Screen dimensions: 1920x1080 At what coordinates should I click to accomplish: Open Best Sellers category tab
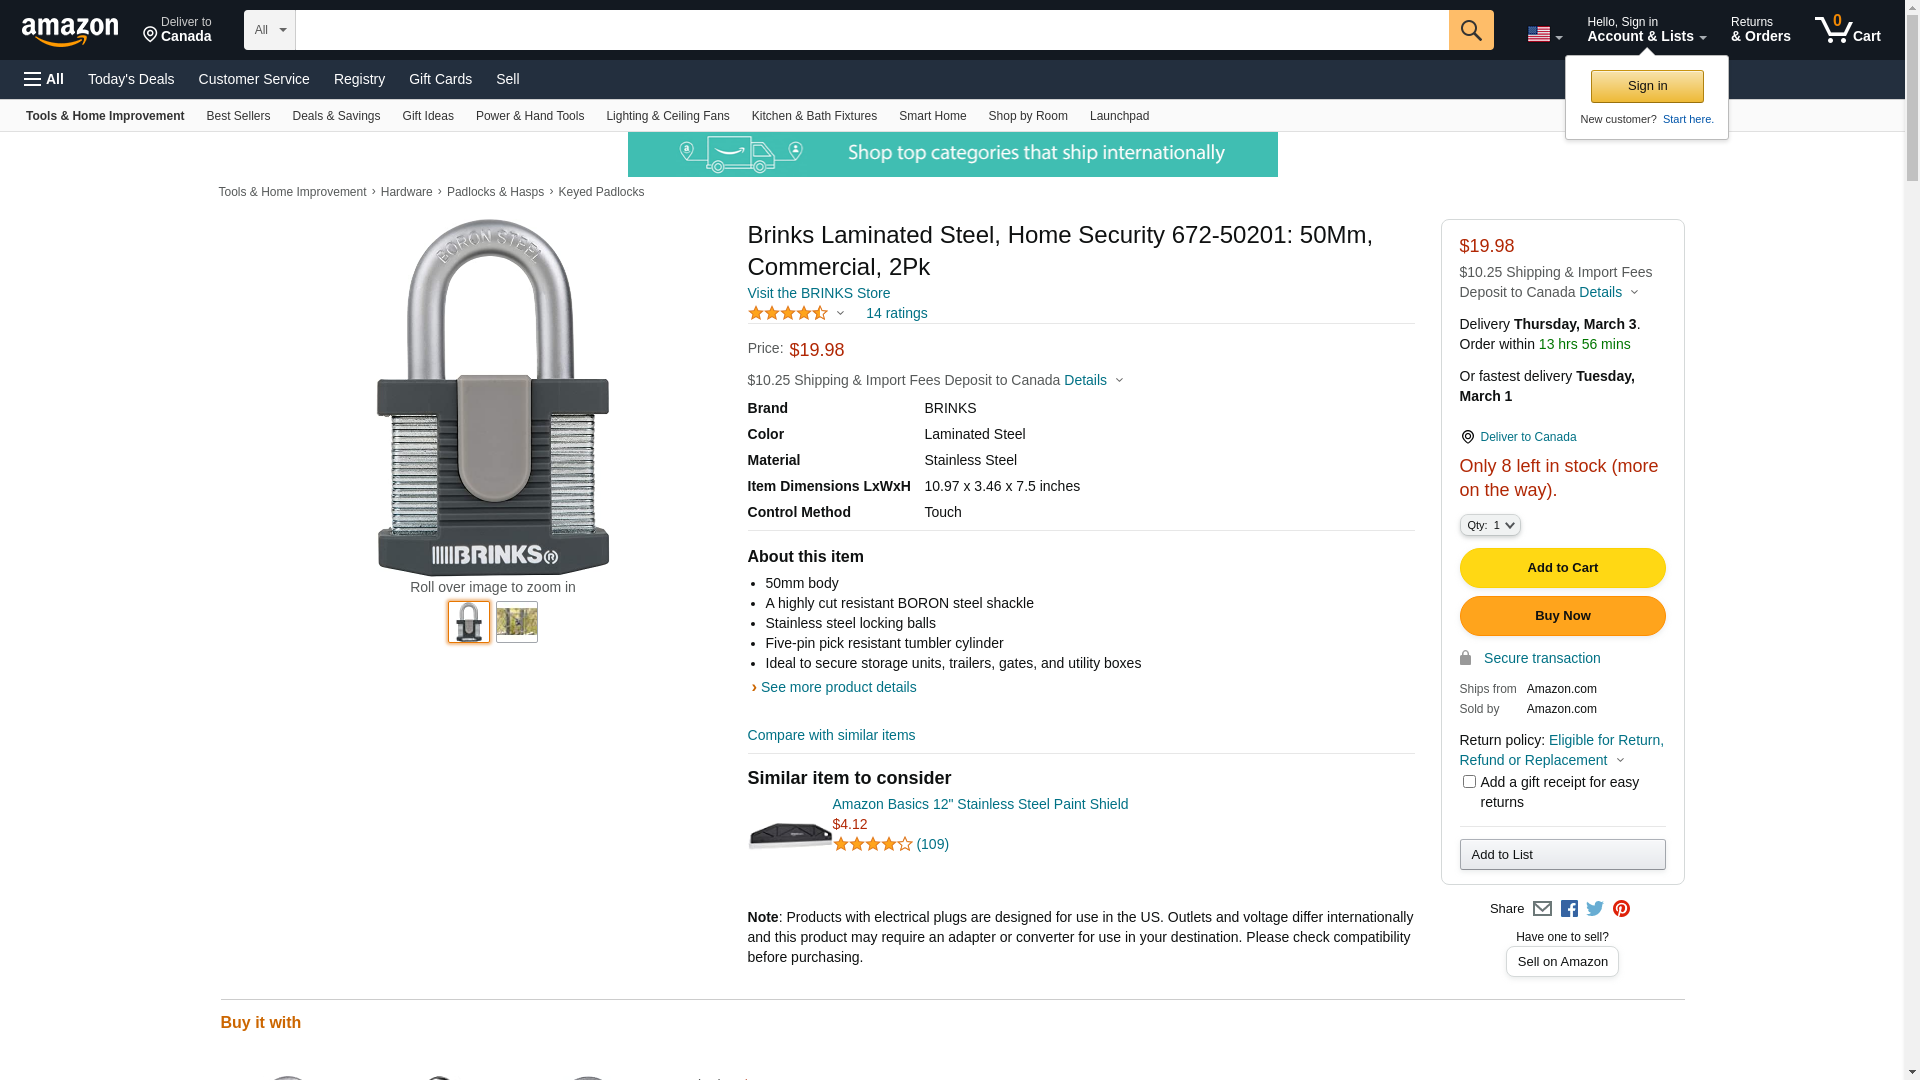(238, 116)
